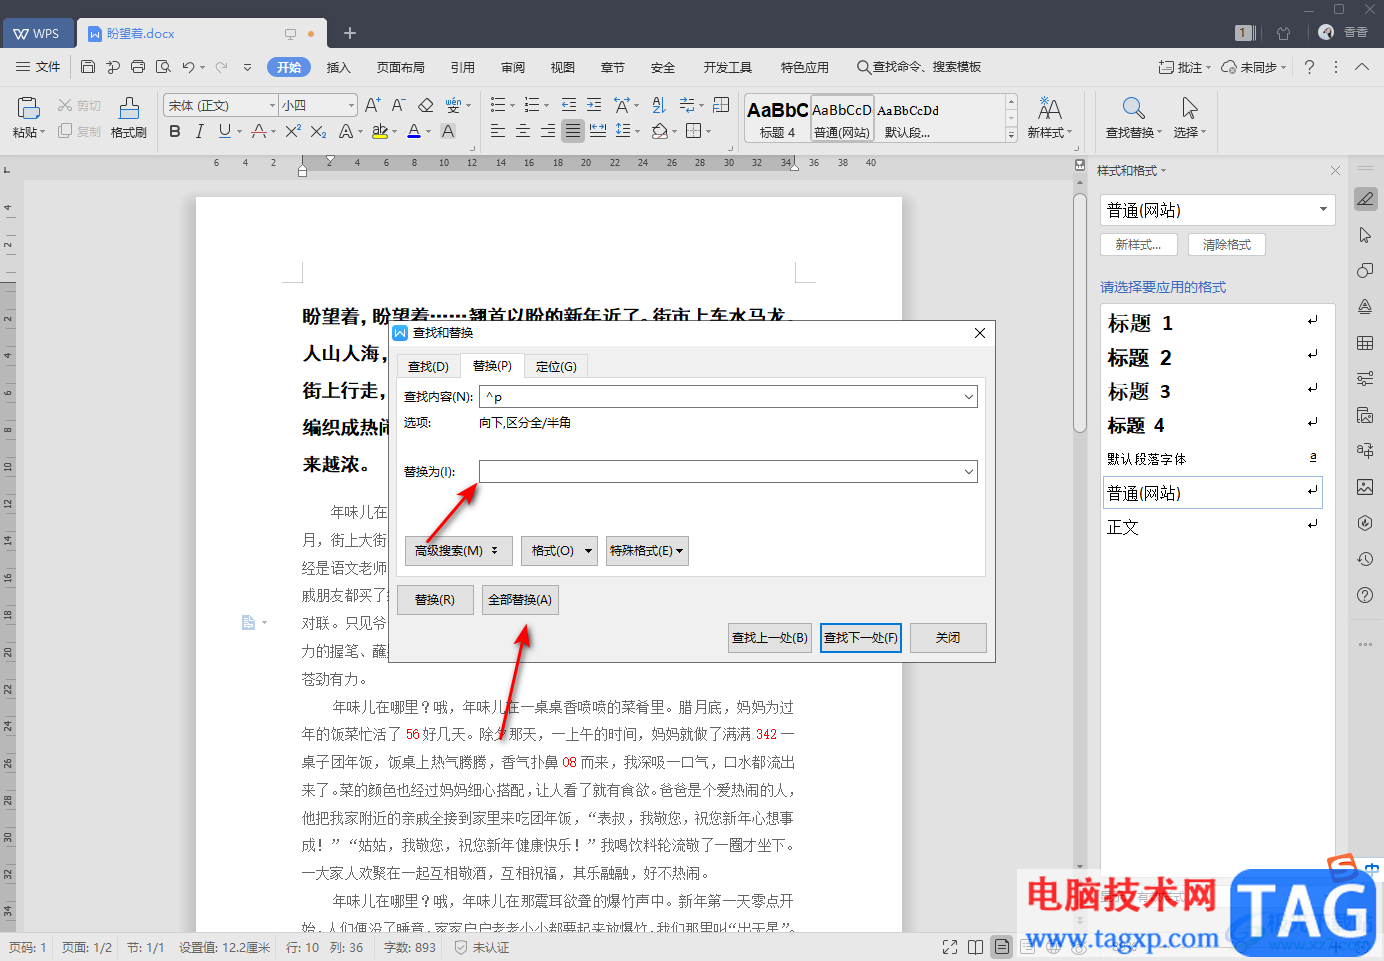Apply Subscript formatting
1384x961 pixels.
318,131
